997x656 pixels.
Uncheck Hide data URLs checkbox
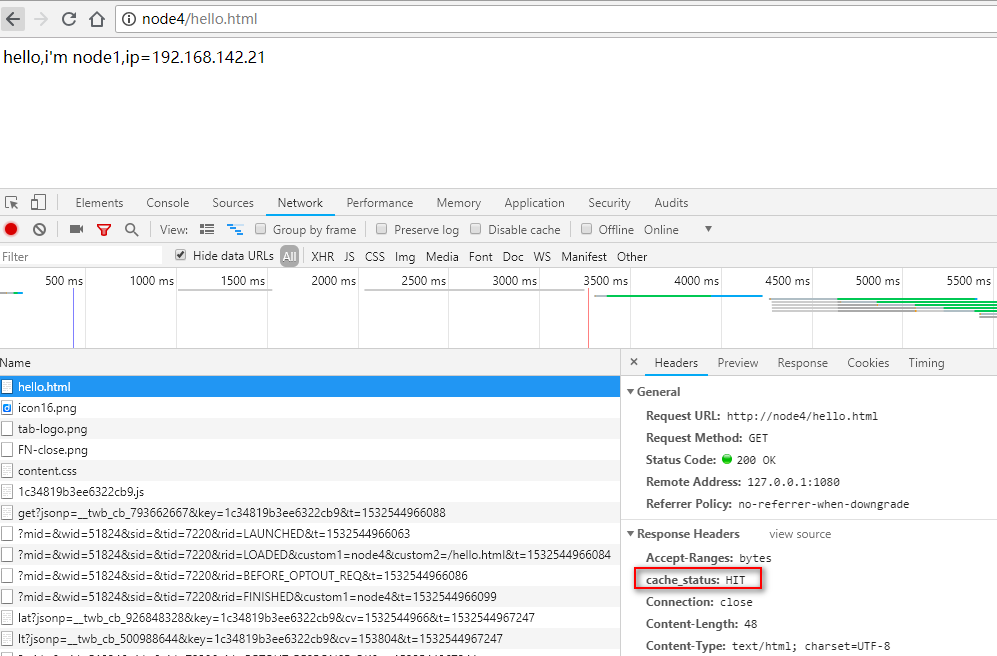[181, 255]
